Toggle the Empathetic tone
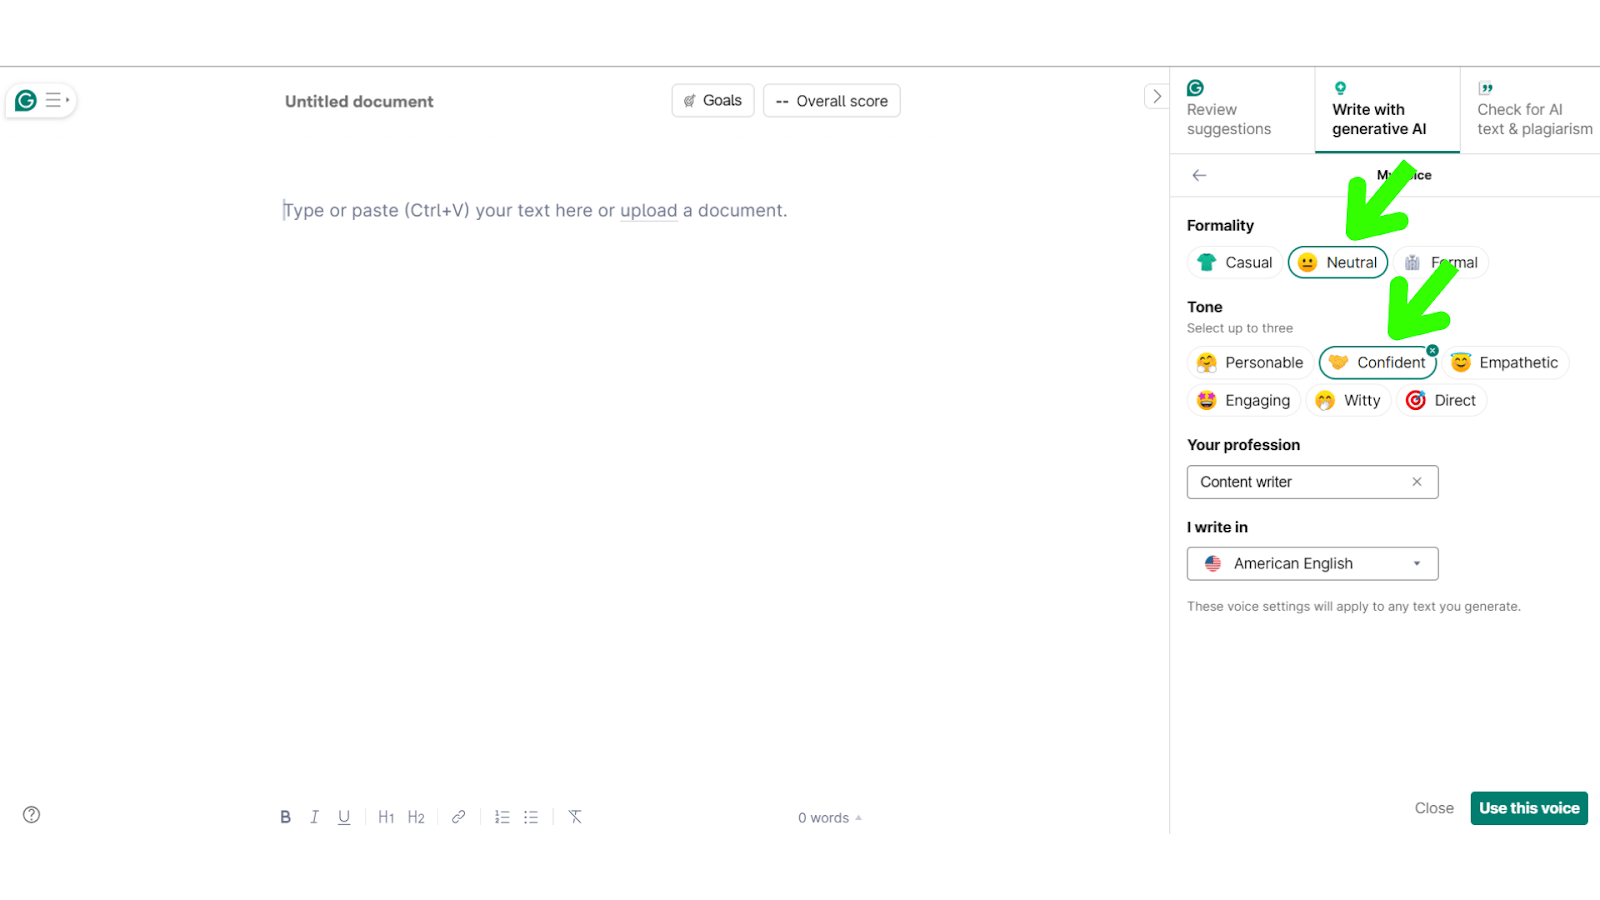Viewport: 1600px width, 900px height. click(1505, 363)
